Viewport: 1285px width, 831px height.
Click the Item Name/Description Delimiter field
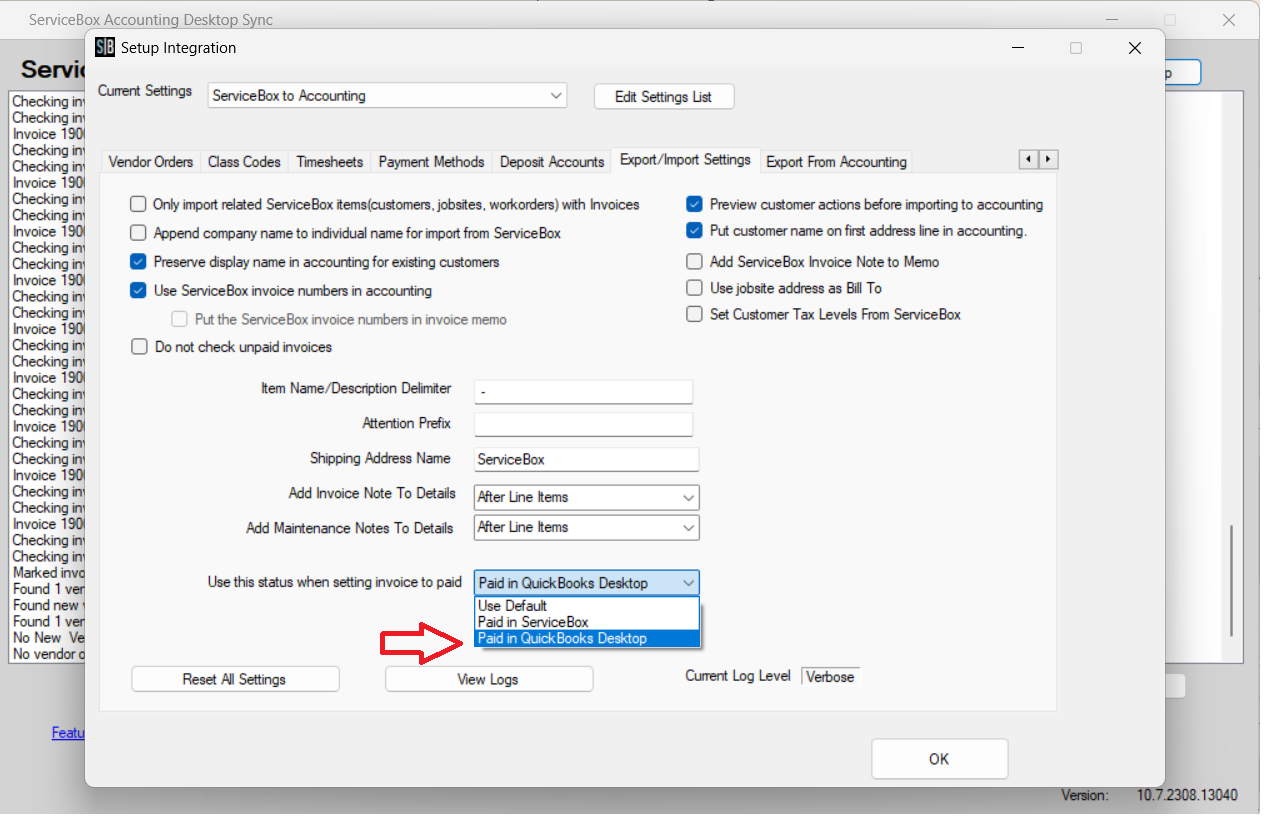click(x=583, y=392)
